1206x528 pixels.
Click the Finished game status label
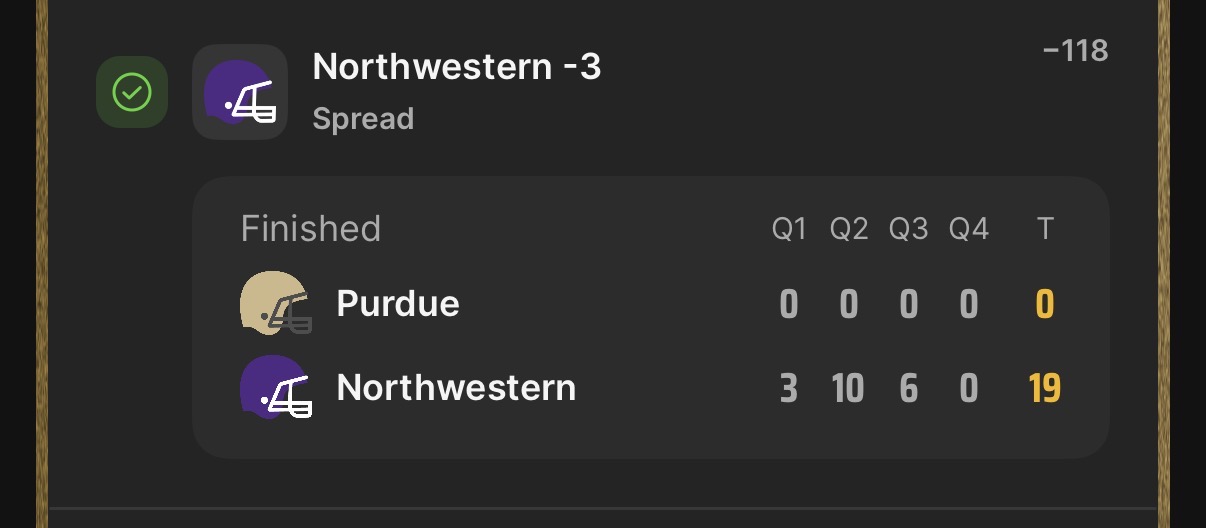tap(311, 229)
